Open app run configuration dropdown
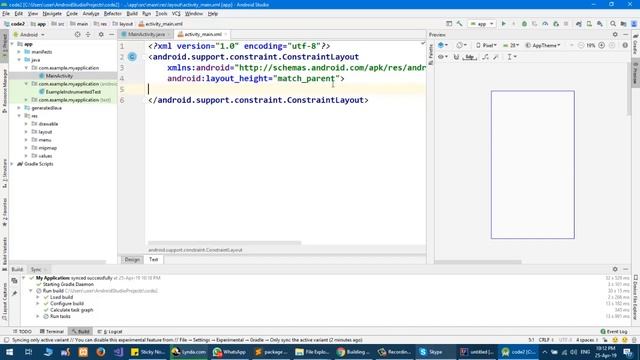Viewport: 640px width, 360px height. [x=482, y=24]
